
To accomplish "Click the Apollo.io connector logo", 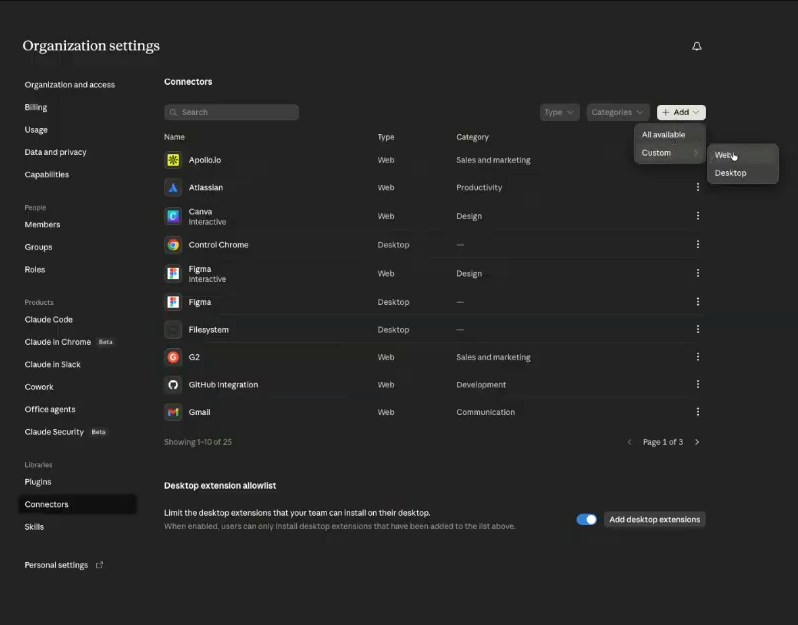I will tap(173, 160).
